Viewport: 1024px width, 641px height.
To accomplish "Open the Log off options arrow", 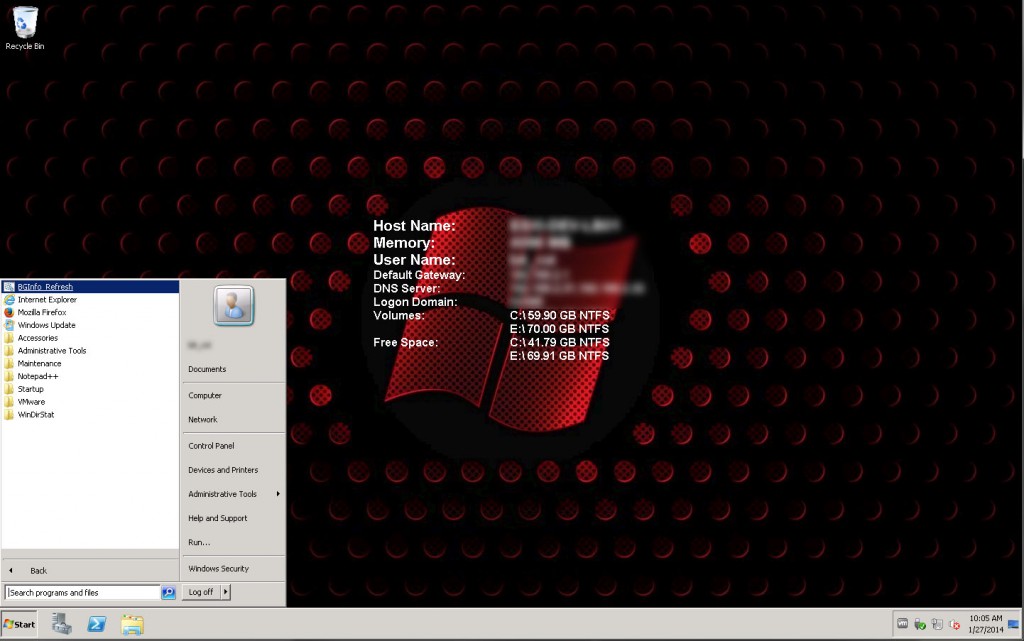I will (x=224, y=591).
